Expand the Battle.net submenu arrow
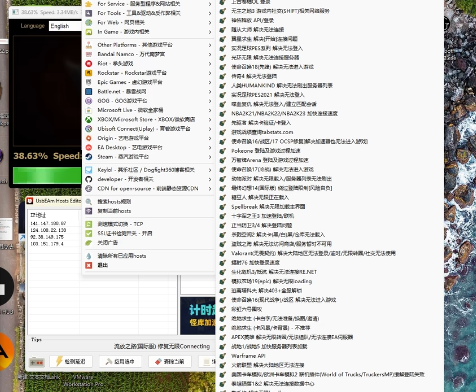This screenshot has width=476, height=392. coord(210,91)
